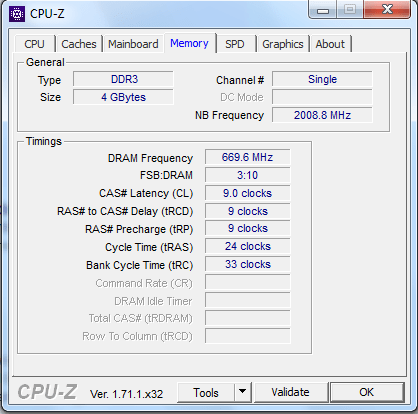Image resolution: width=418 pixels, height=414 pixels.
Task: Click the "CAS# Latency (CL)" label
Action: tap(146, 193)
